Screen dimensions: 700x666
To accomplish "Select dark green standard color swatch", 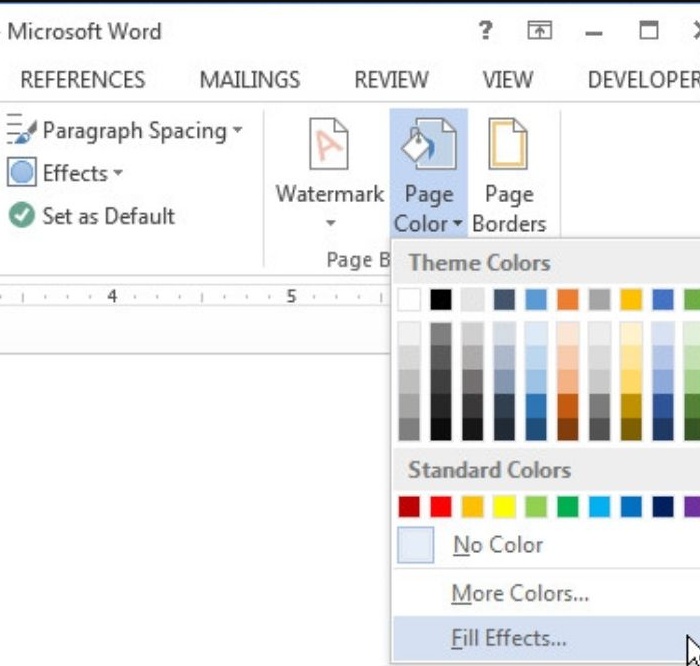I will [567, 507].
